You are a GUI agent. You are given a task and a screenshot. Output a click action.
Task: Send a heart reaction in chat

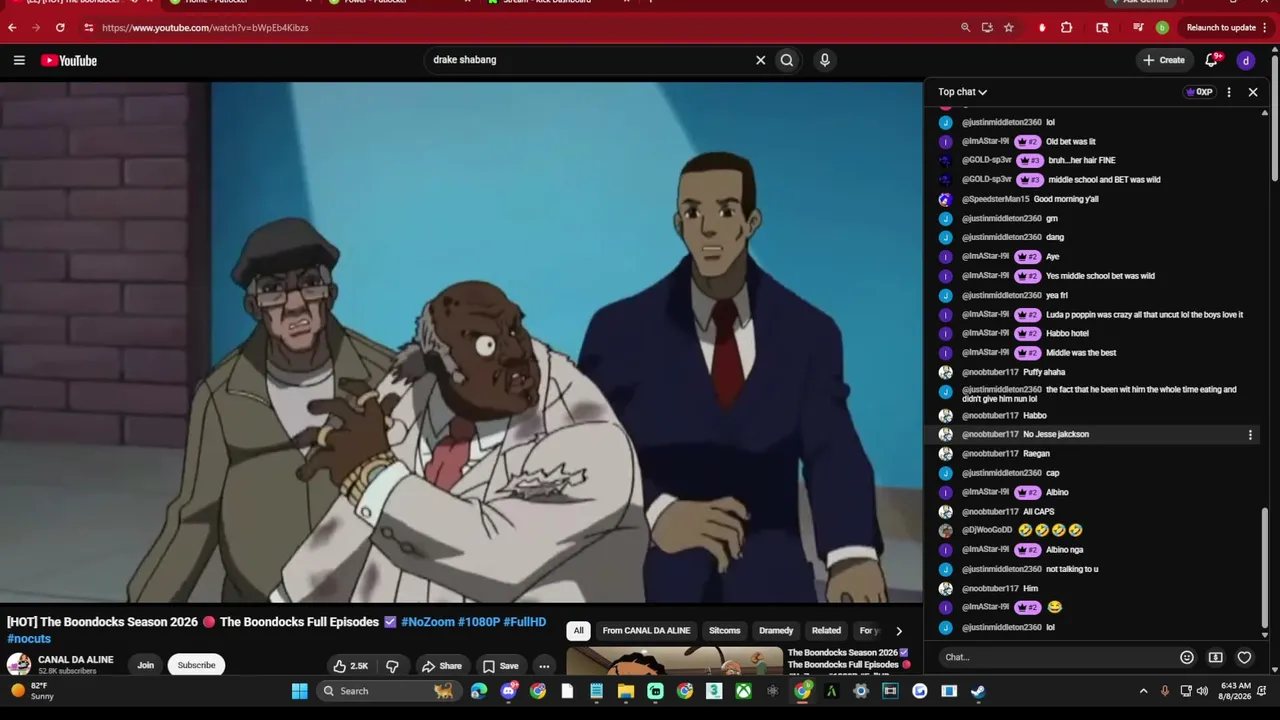tap(1245, 657)
